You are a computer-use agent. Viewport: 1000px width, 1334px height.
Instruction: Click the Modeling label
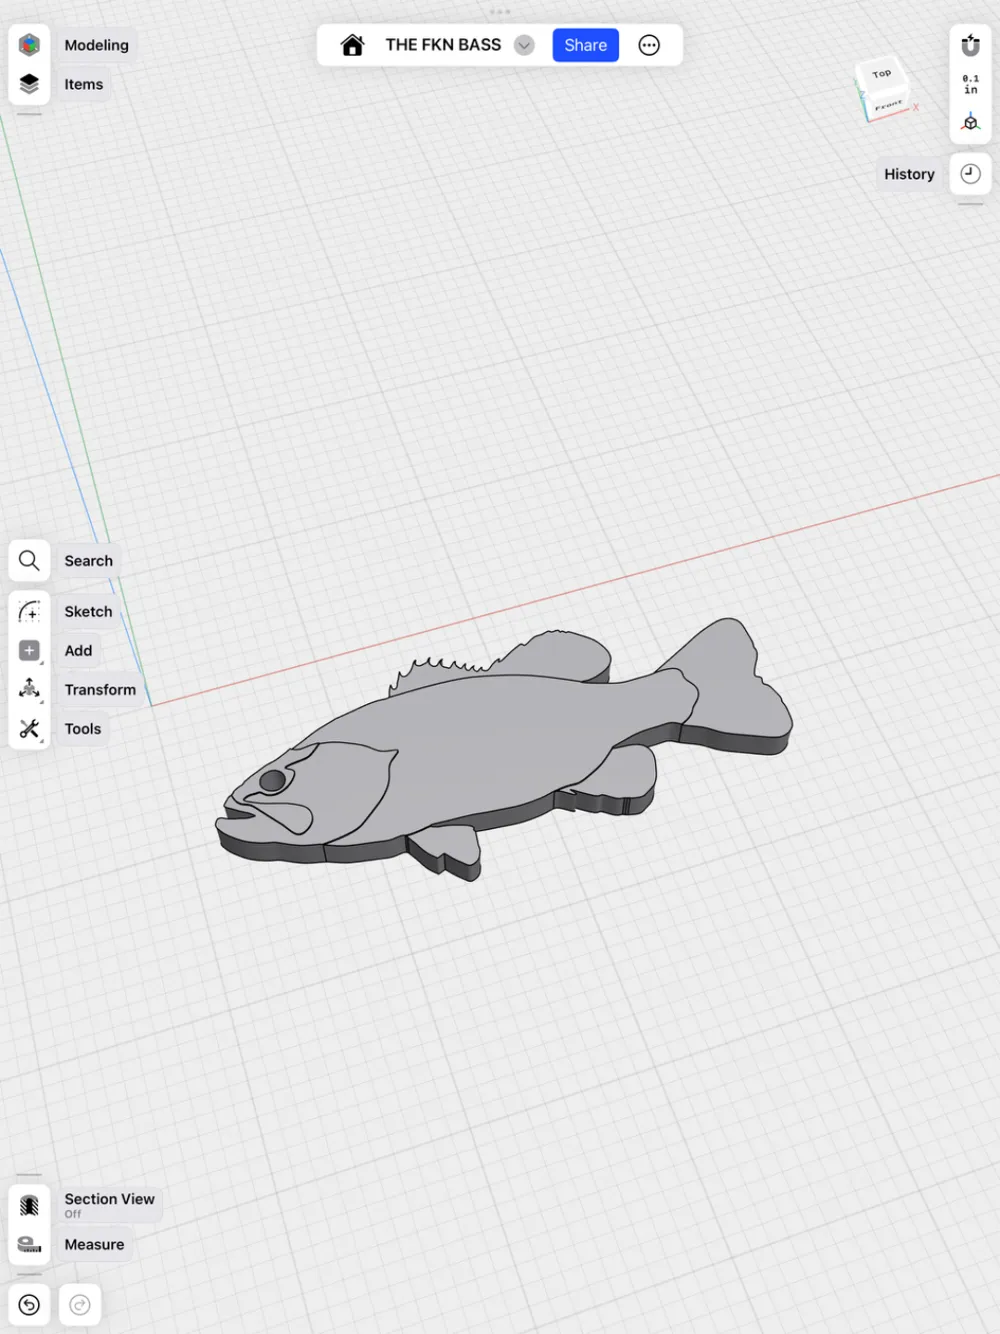click(97, 45)
